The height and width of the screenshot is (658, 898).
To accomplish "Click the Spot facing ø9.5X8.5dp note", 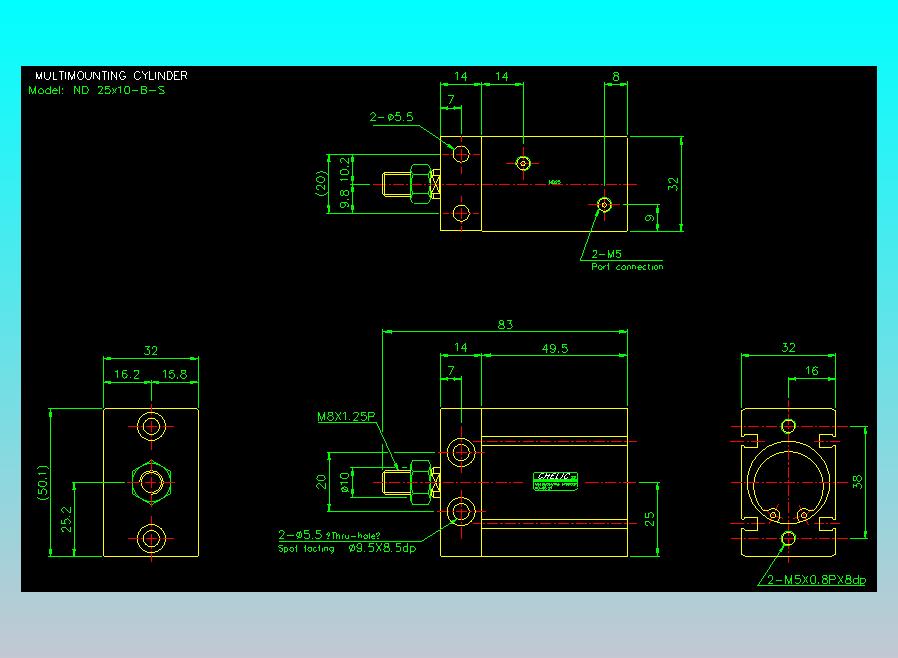I will pos(347,548).
